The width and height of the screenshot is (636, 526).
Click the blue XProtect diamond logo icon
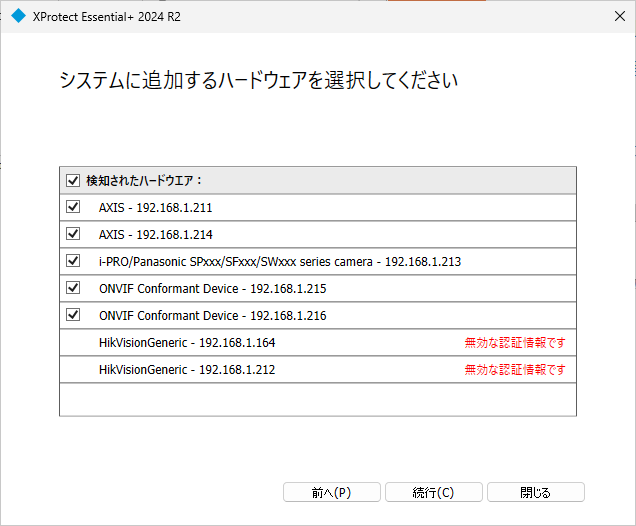(x=18, y=16)
